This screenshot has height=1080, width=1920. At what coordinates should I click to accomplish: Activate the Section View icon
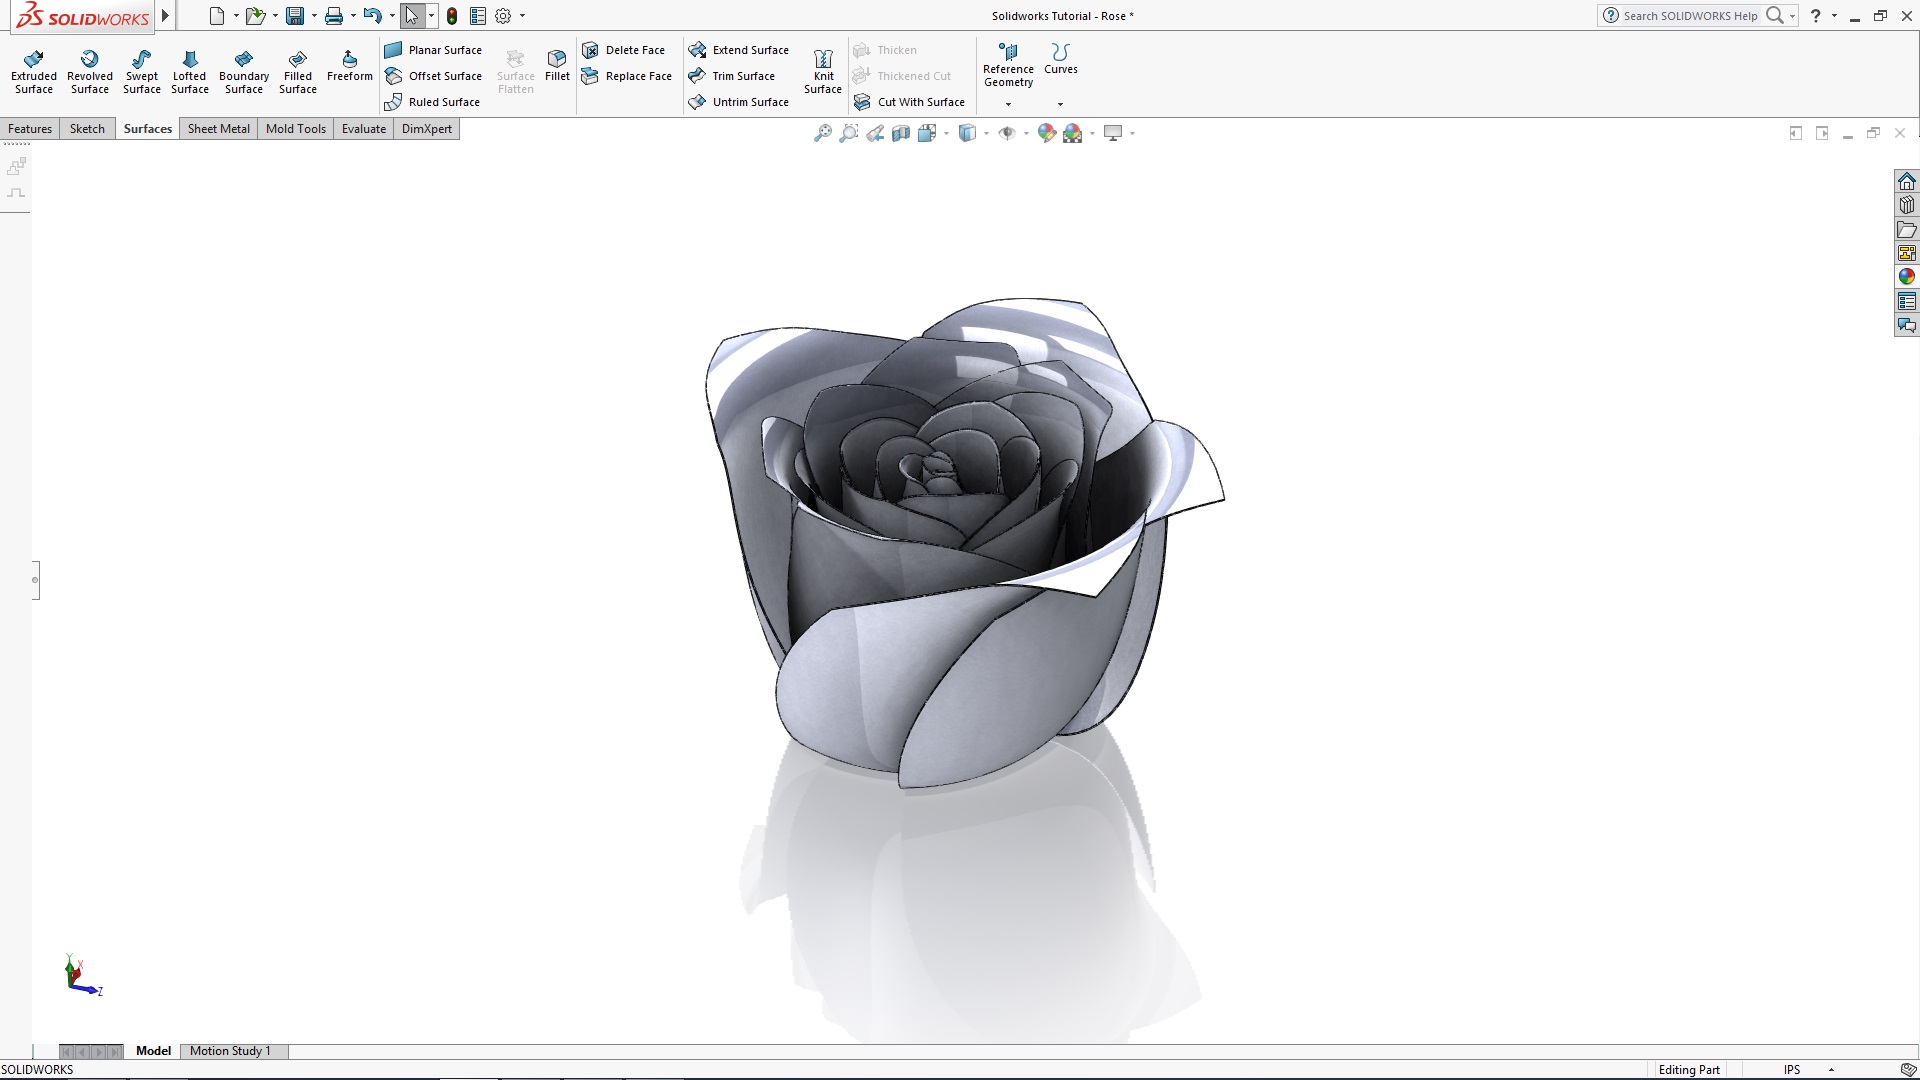click(x=901, y=132)
